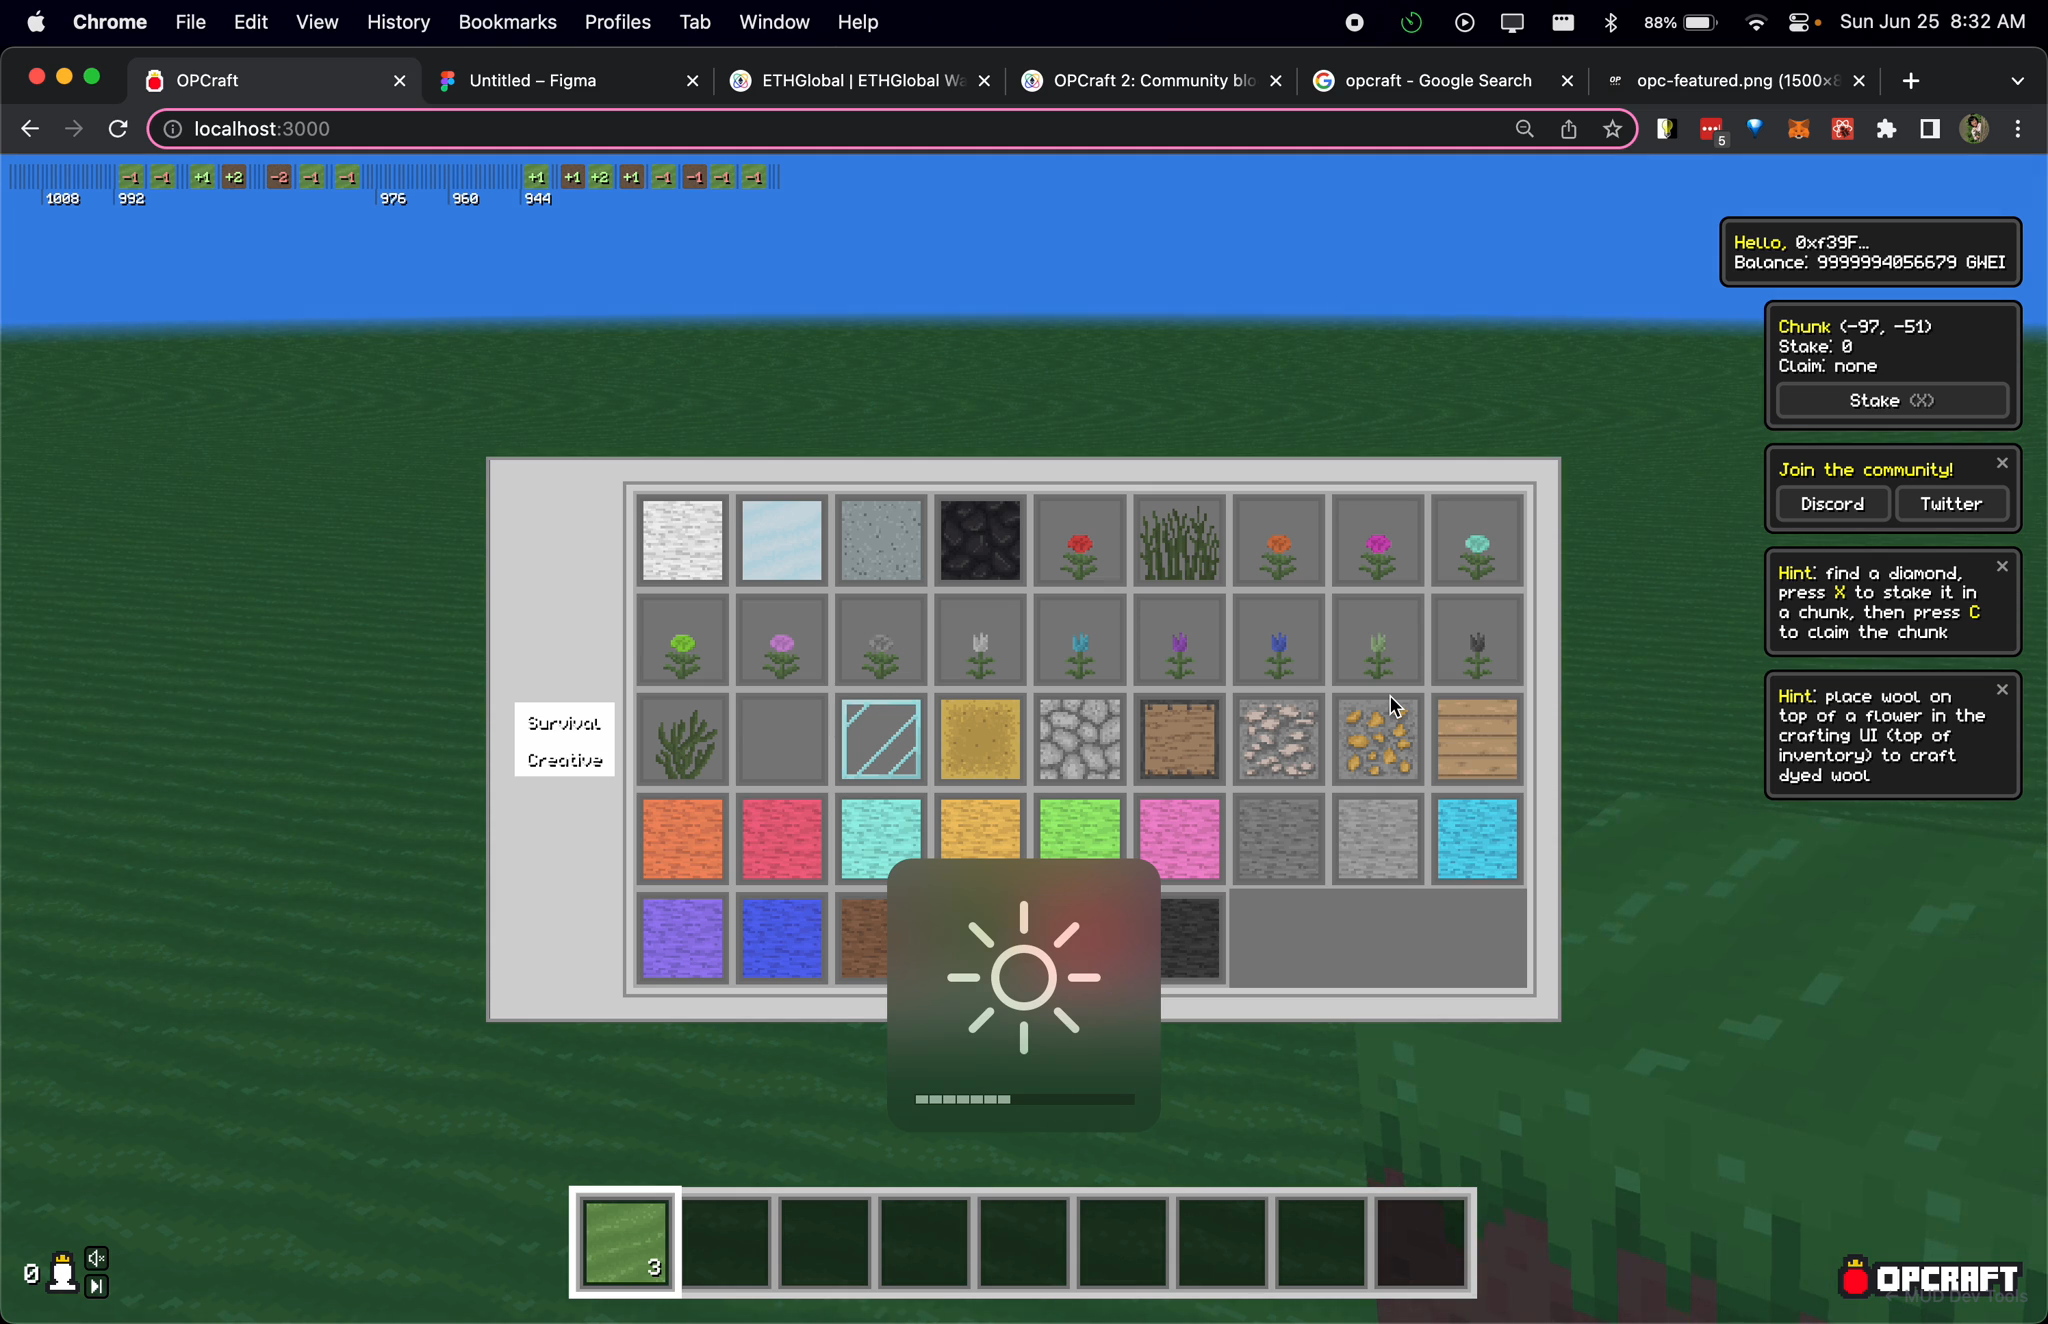Pick the ice block from inventory
The width and height of the screenshot is (2048, 1324).
[x=781, y=540]
